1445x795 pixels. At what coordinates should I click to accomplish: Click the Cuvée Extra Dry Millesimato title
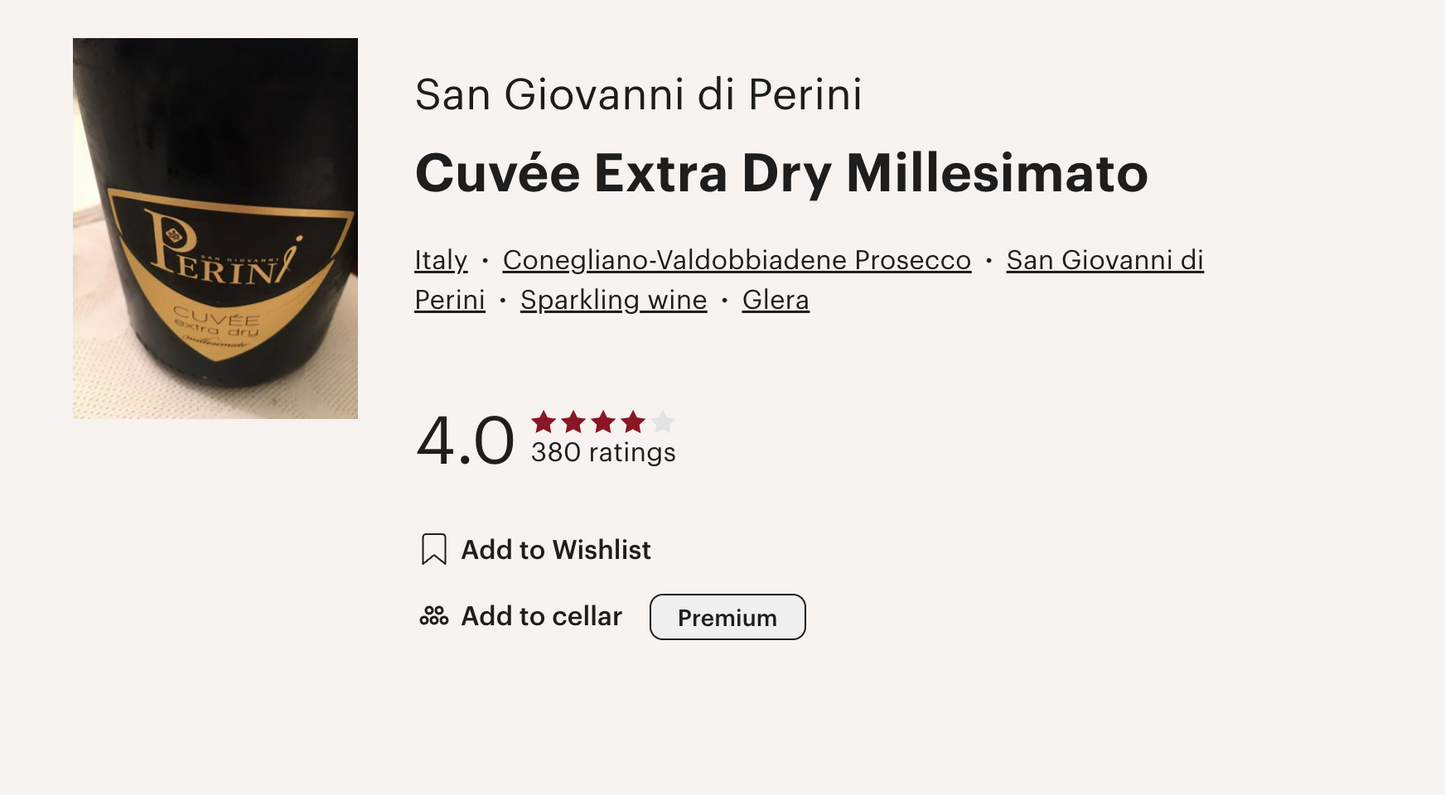click(x=781, y=173)
